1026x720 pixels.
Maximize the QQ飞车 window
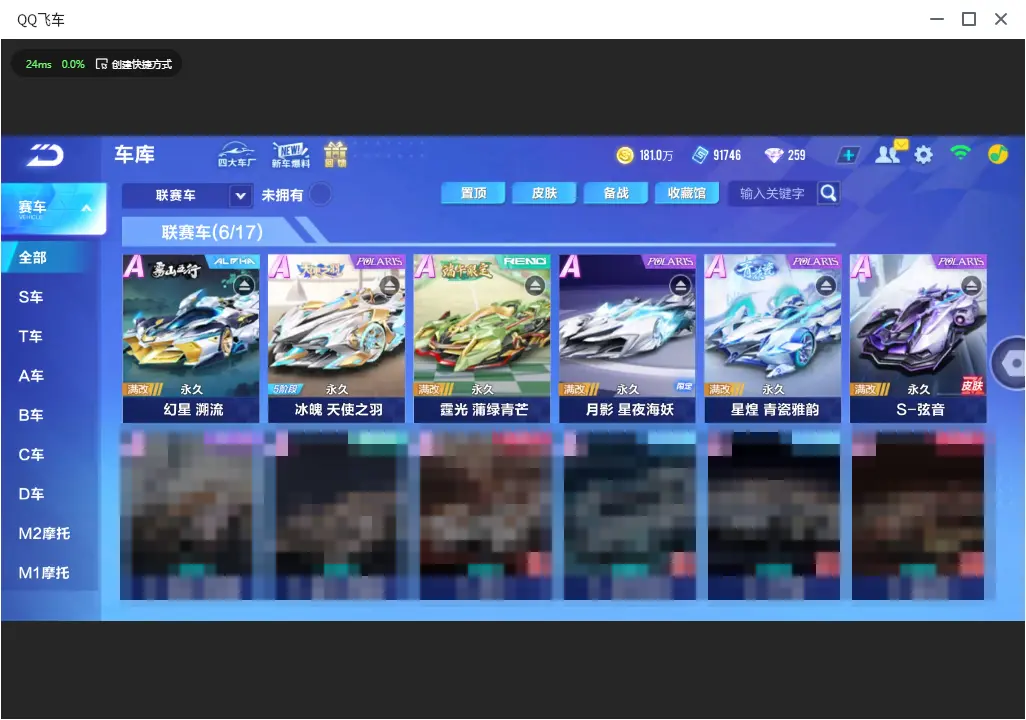tap(969, 19)
